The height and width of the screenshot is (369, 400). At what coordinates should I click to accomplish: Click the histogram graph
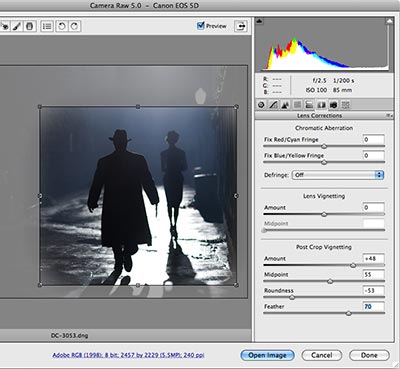click(324, 44)
